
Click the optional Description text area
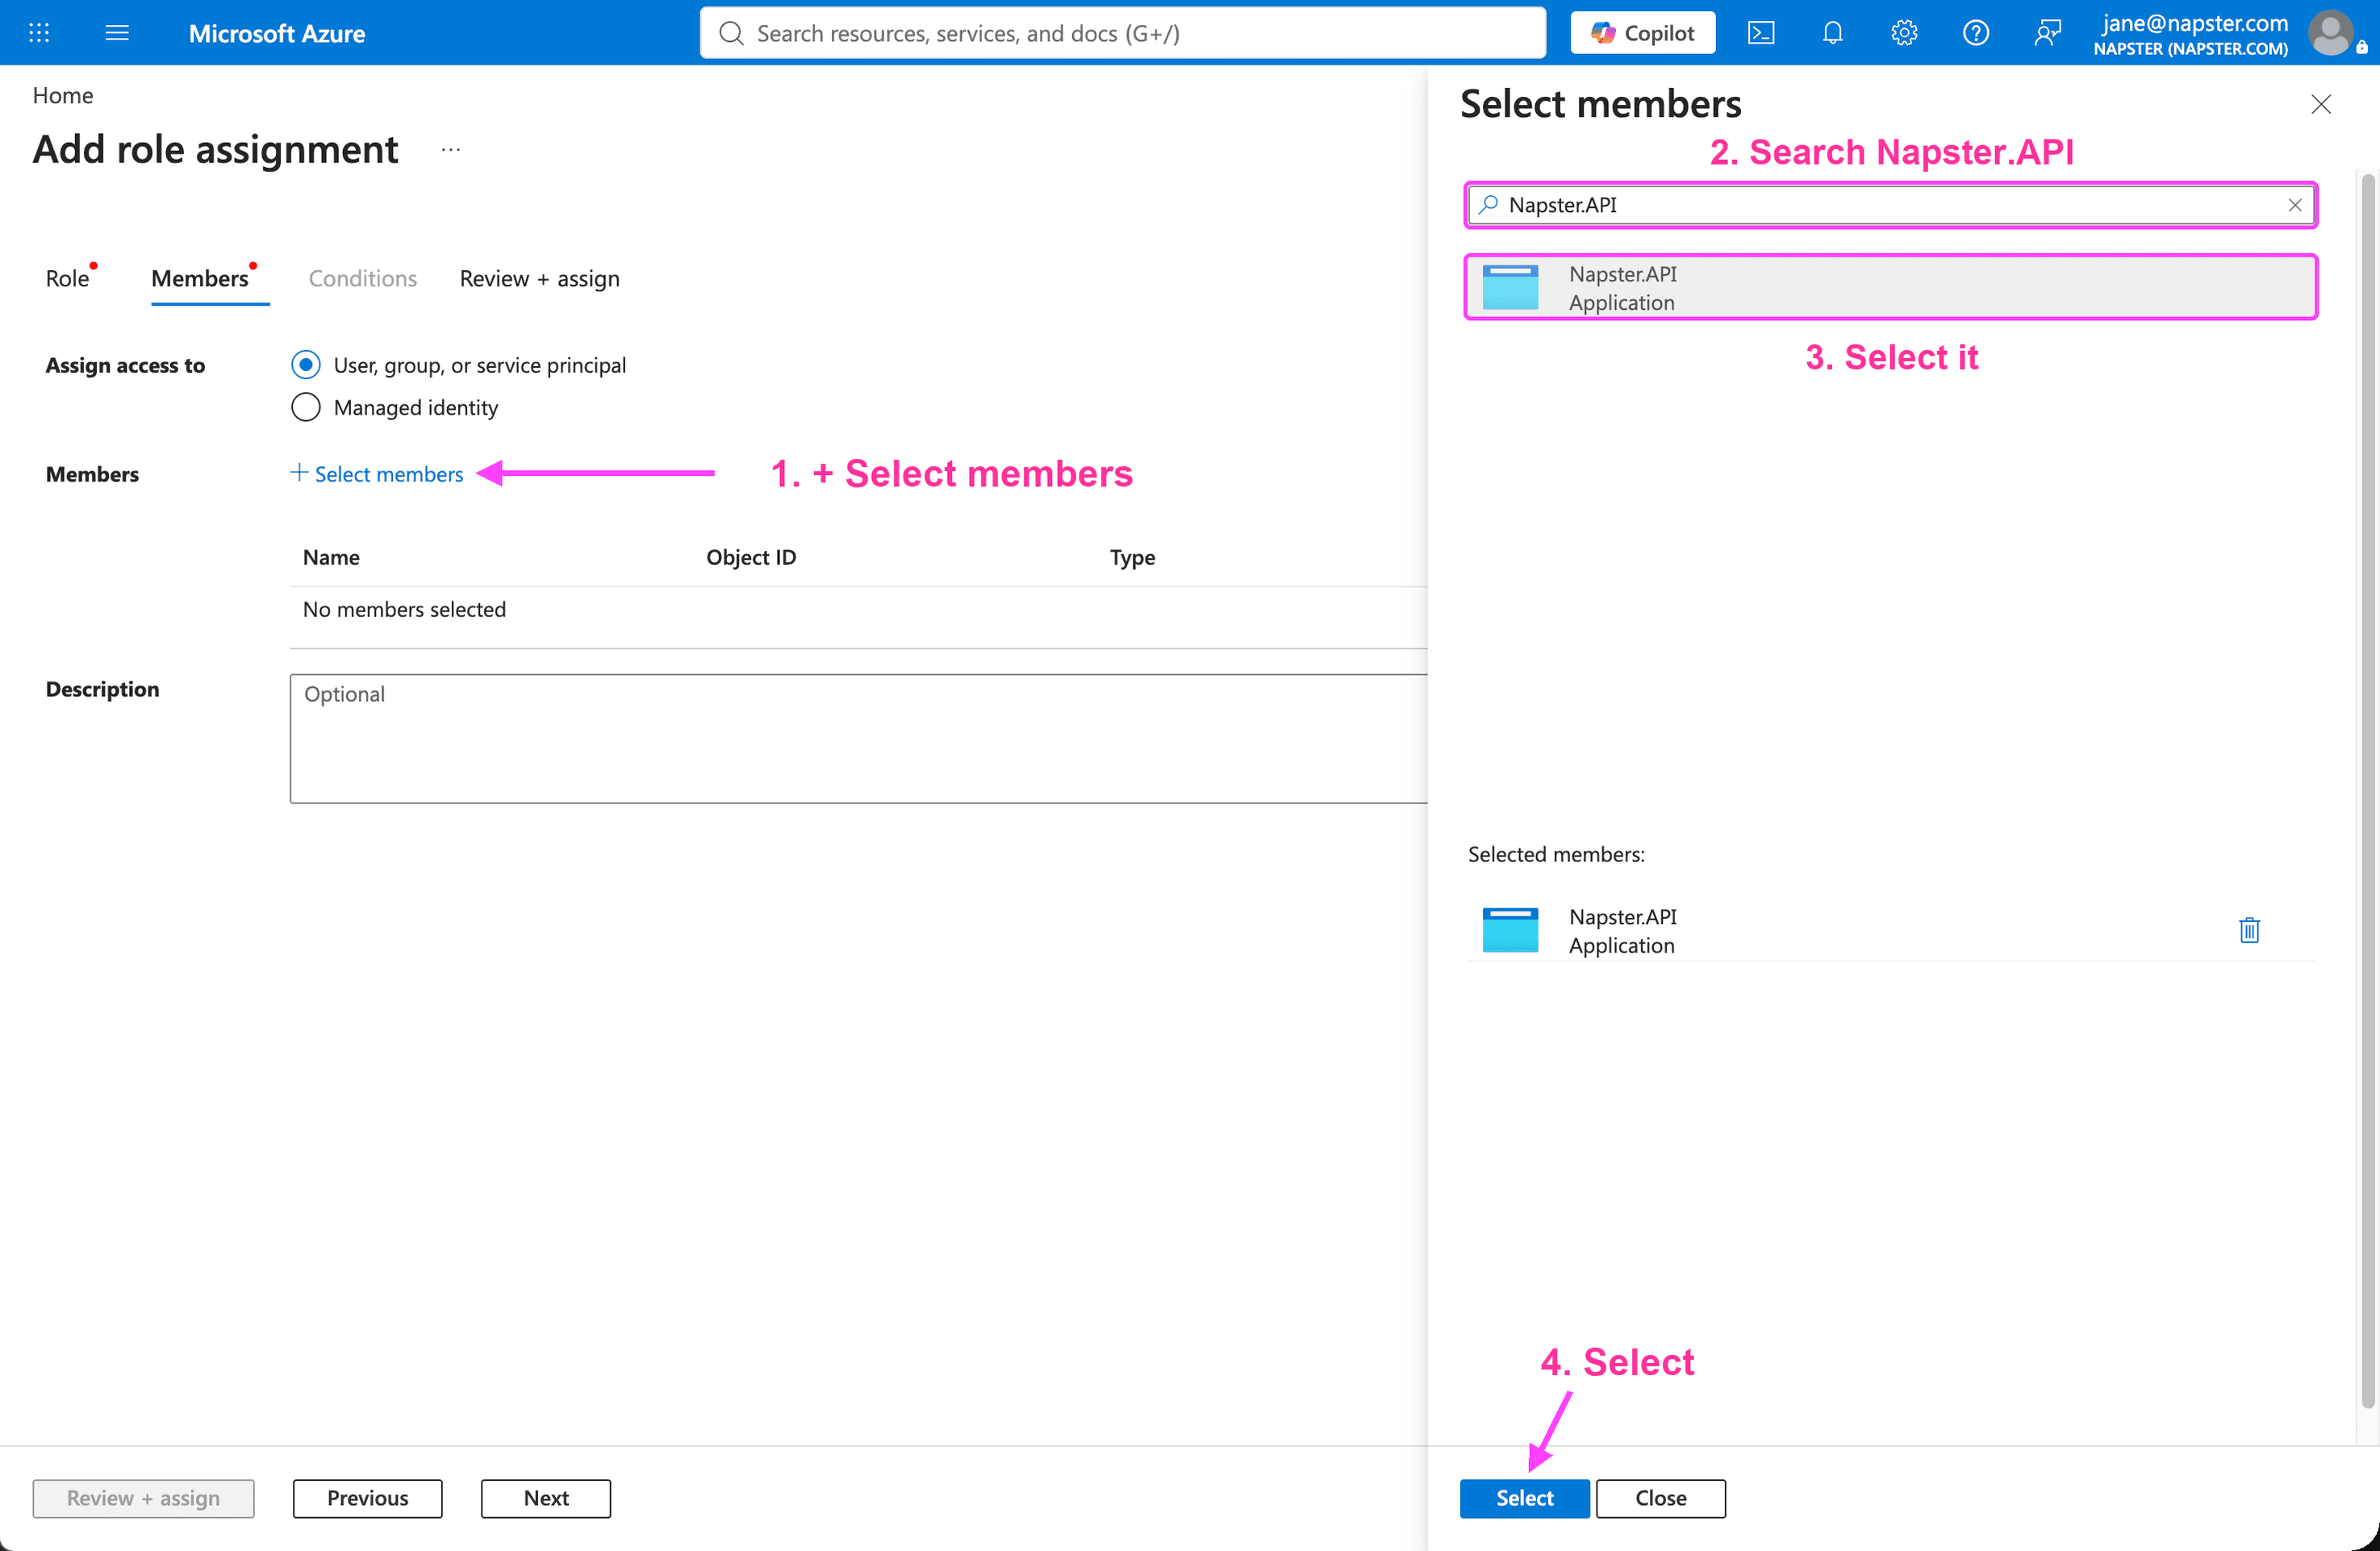[858, 738]
